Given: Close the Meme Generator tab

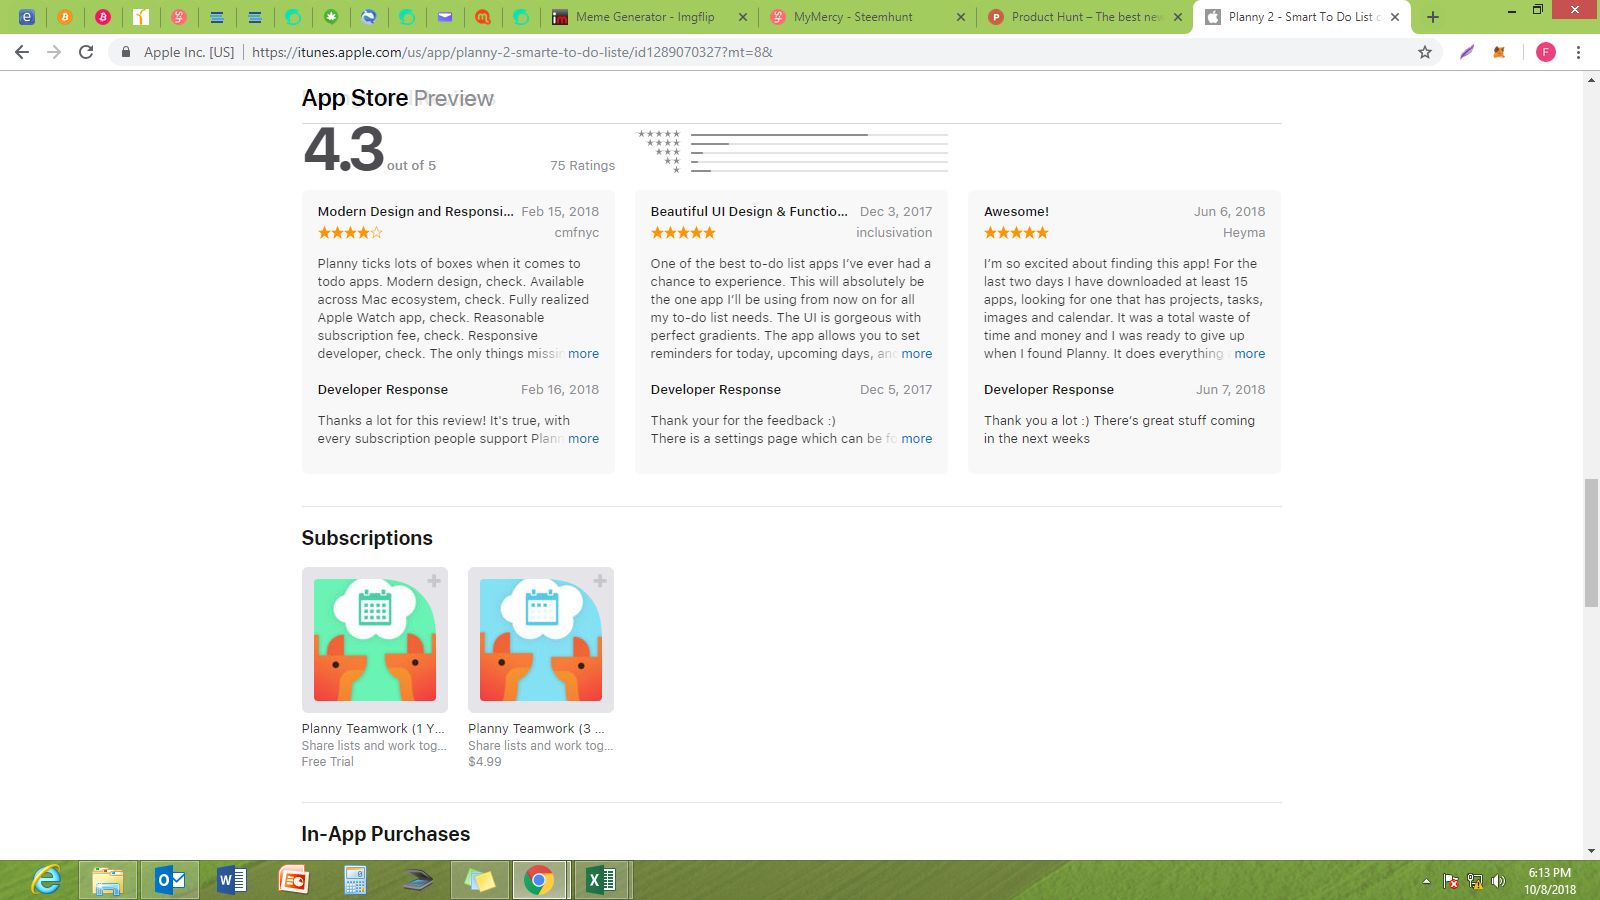Looking at the screenshot, I should click(x=742, y=17).
